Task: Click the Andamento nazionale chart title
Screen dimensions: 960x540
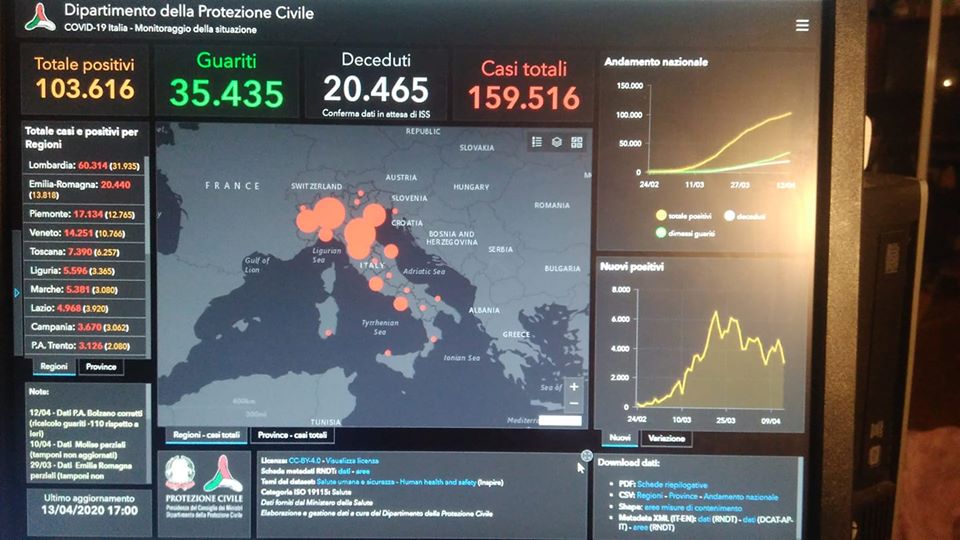Action: (656, 62)
